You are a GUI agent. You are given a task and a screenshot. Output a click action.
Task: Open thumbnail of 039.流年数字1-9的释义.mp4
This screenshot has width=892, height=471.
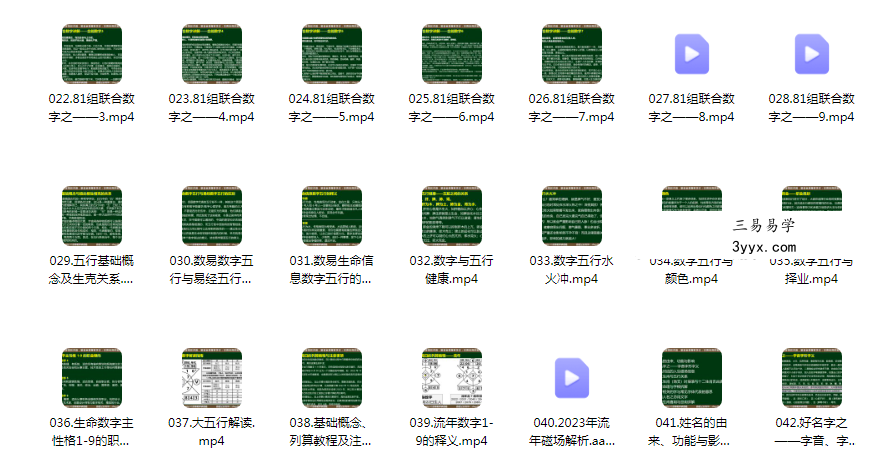point(452,378)
